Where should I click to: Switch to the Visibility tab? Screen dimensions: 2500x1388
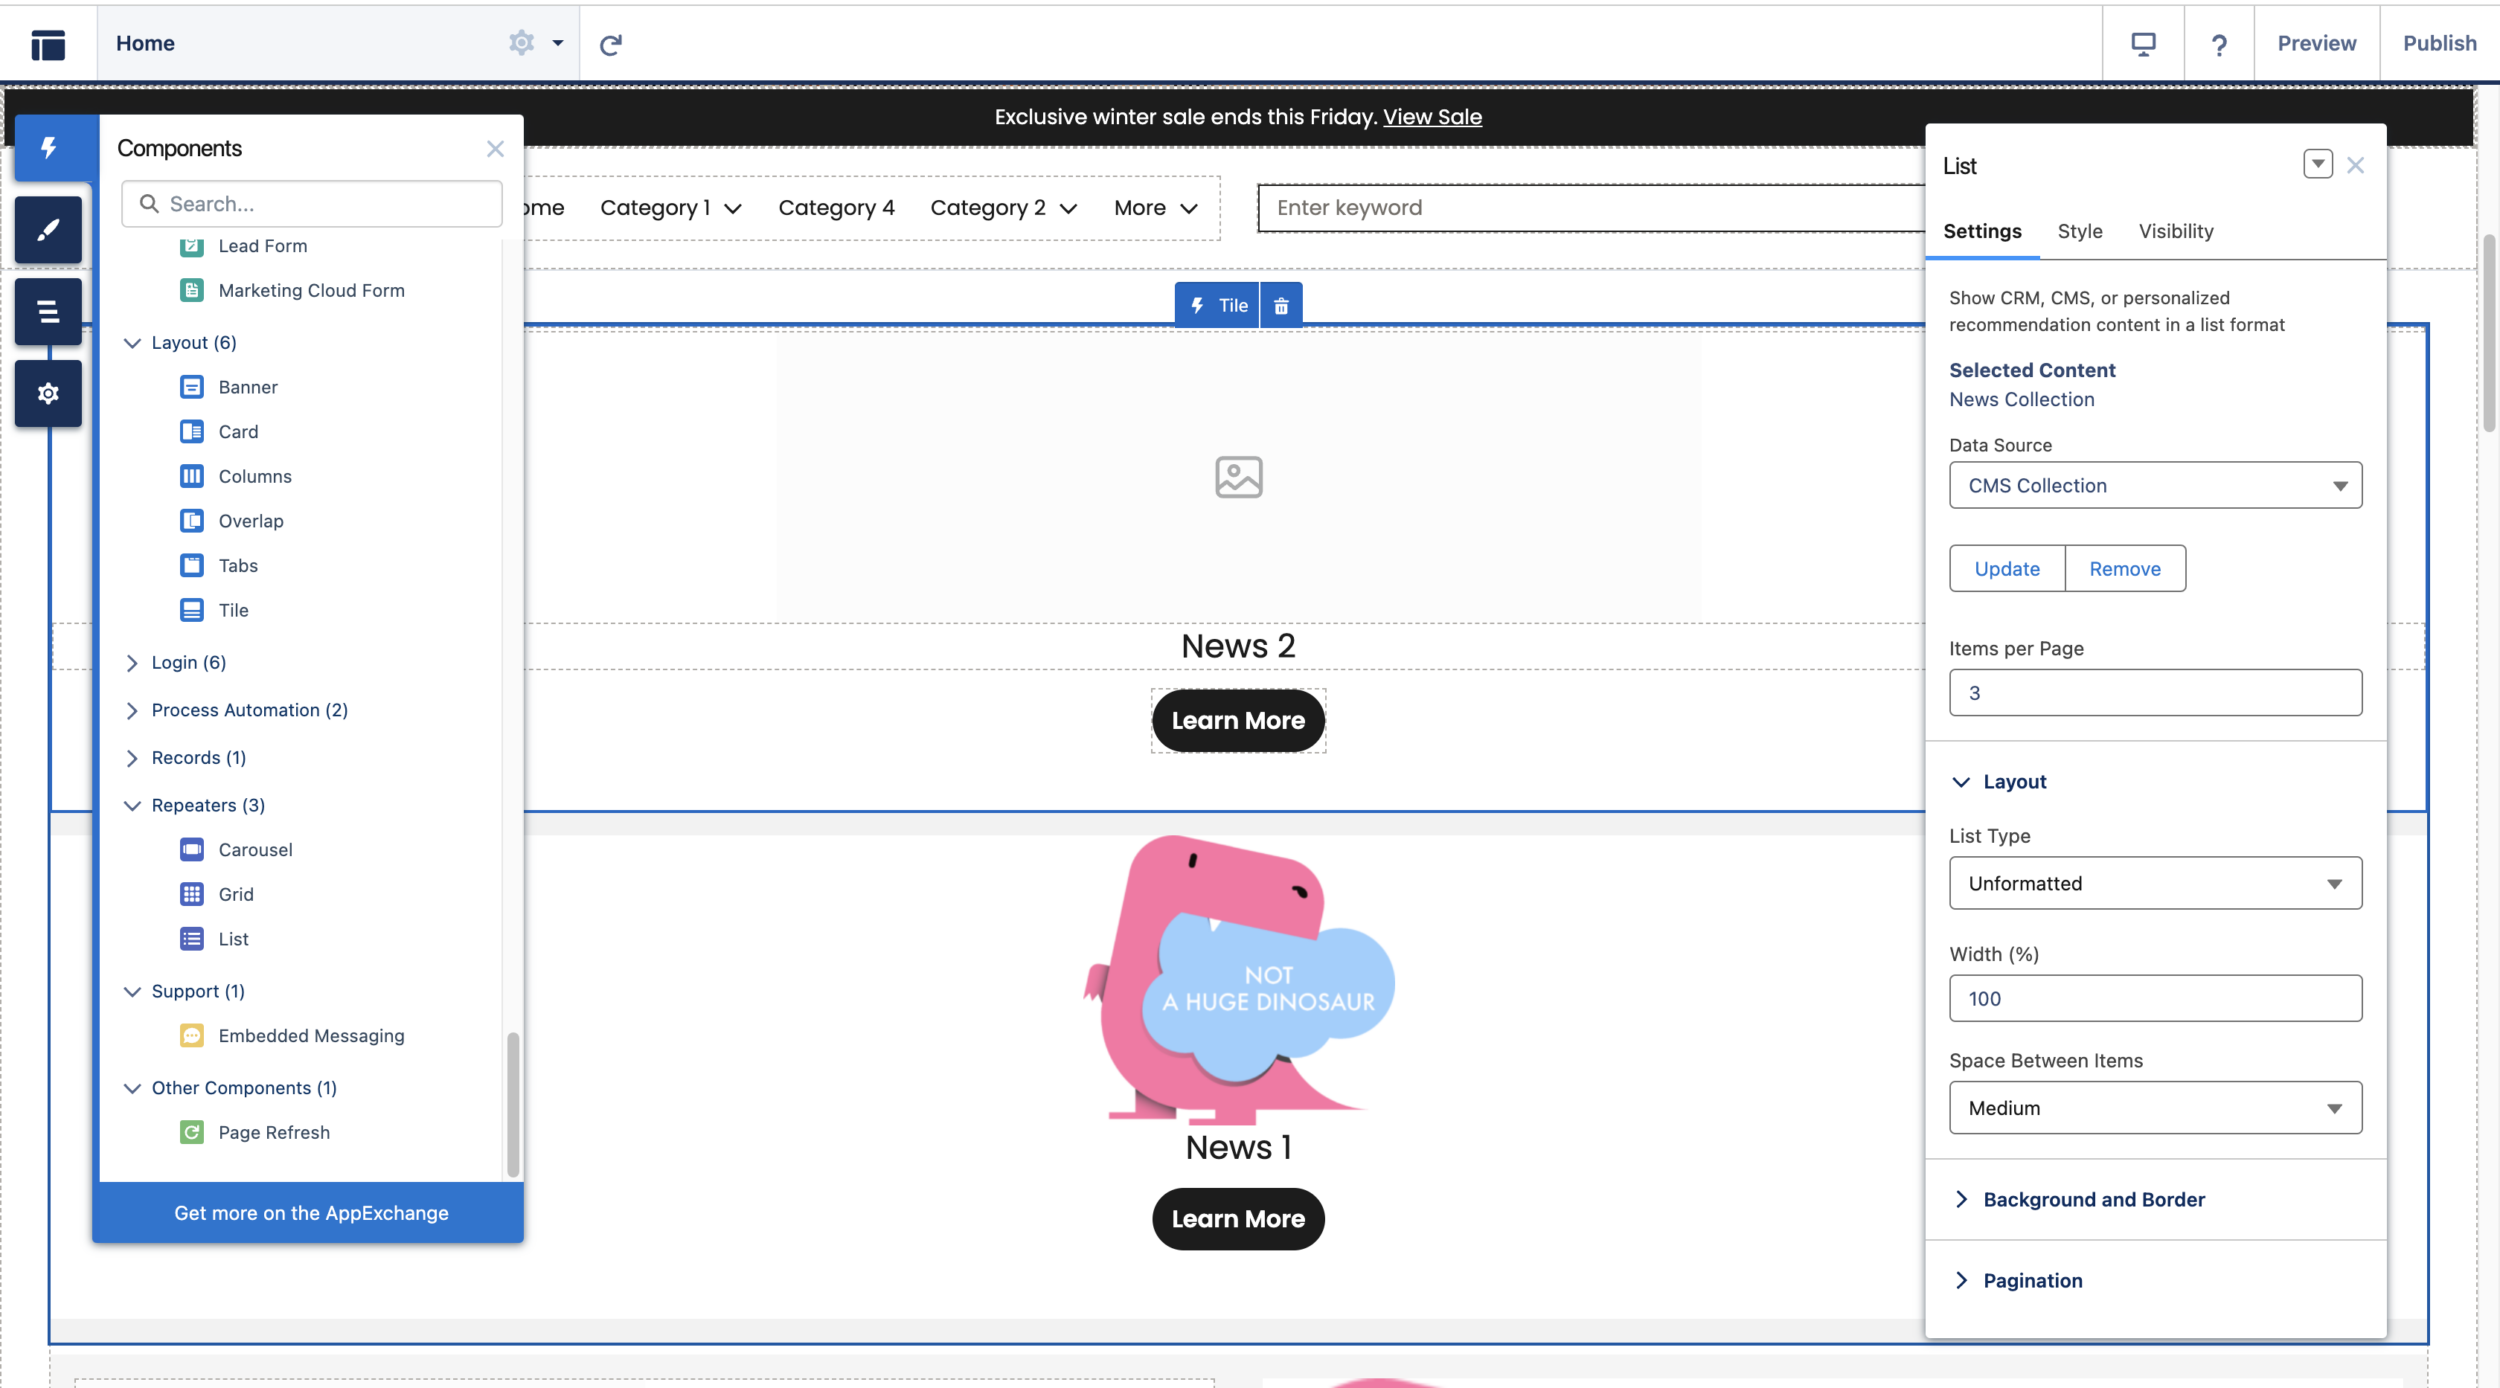pyautogui.click(x=2176, y=232)
